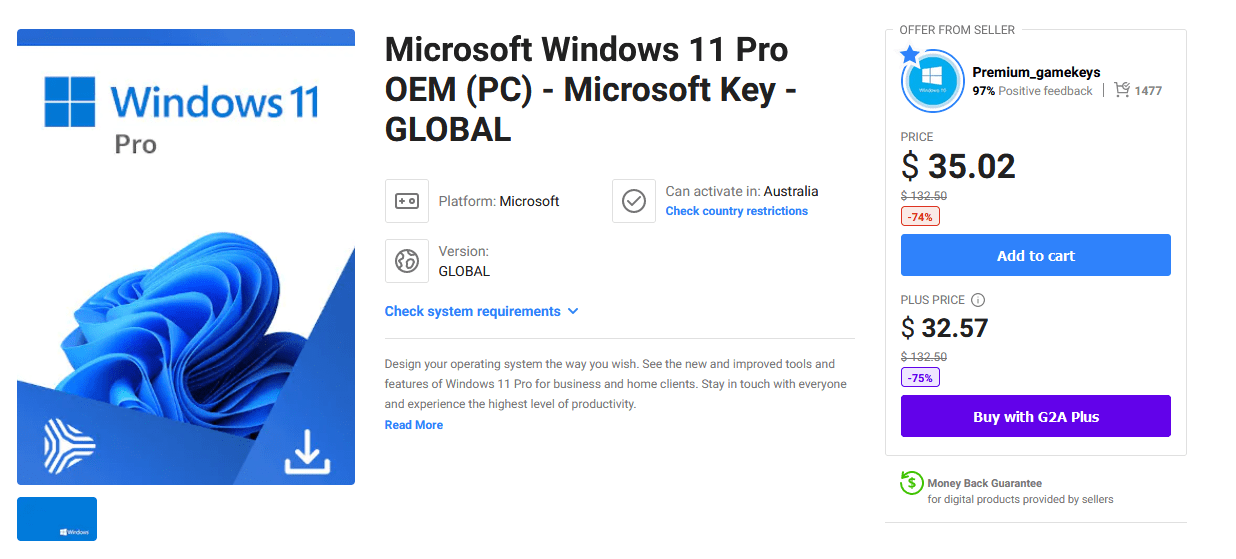Viewport: 1236px width, 559px height.
Task: Click the purple -75% Plus discount badge
Action: [920, 378]
